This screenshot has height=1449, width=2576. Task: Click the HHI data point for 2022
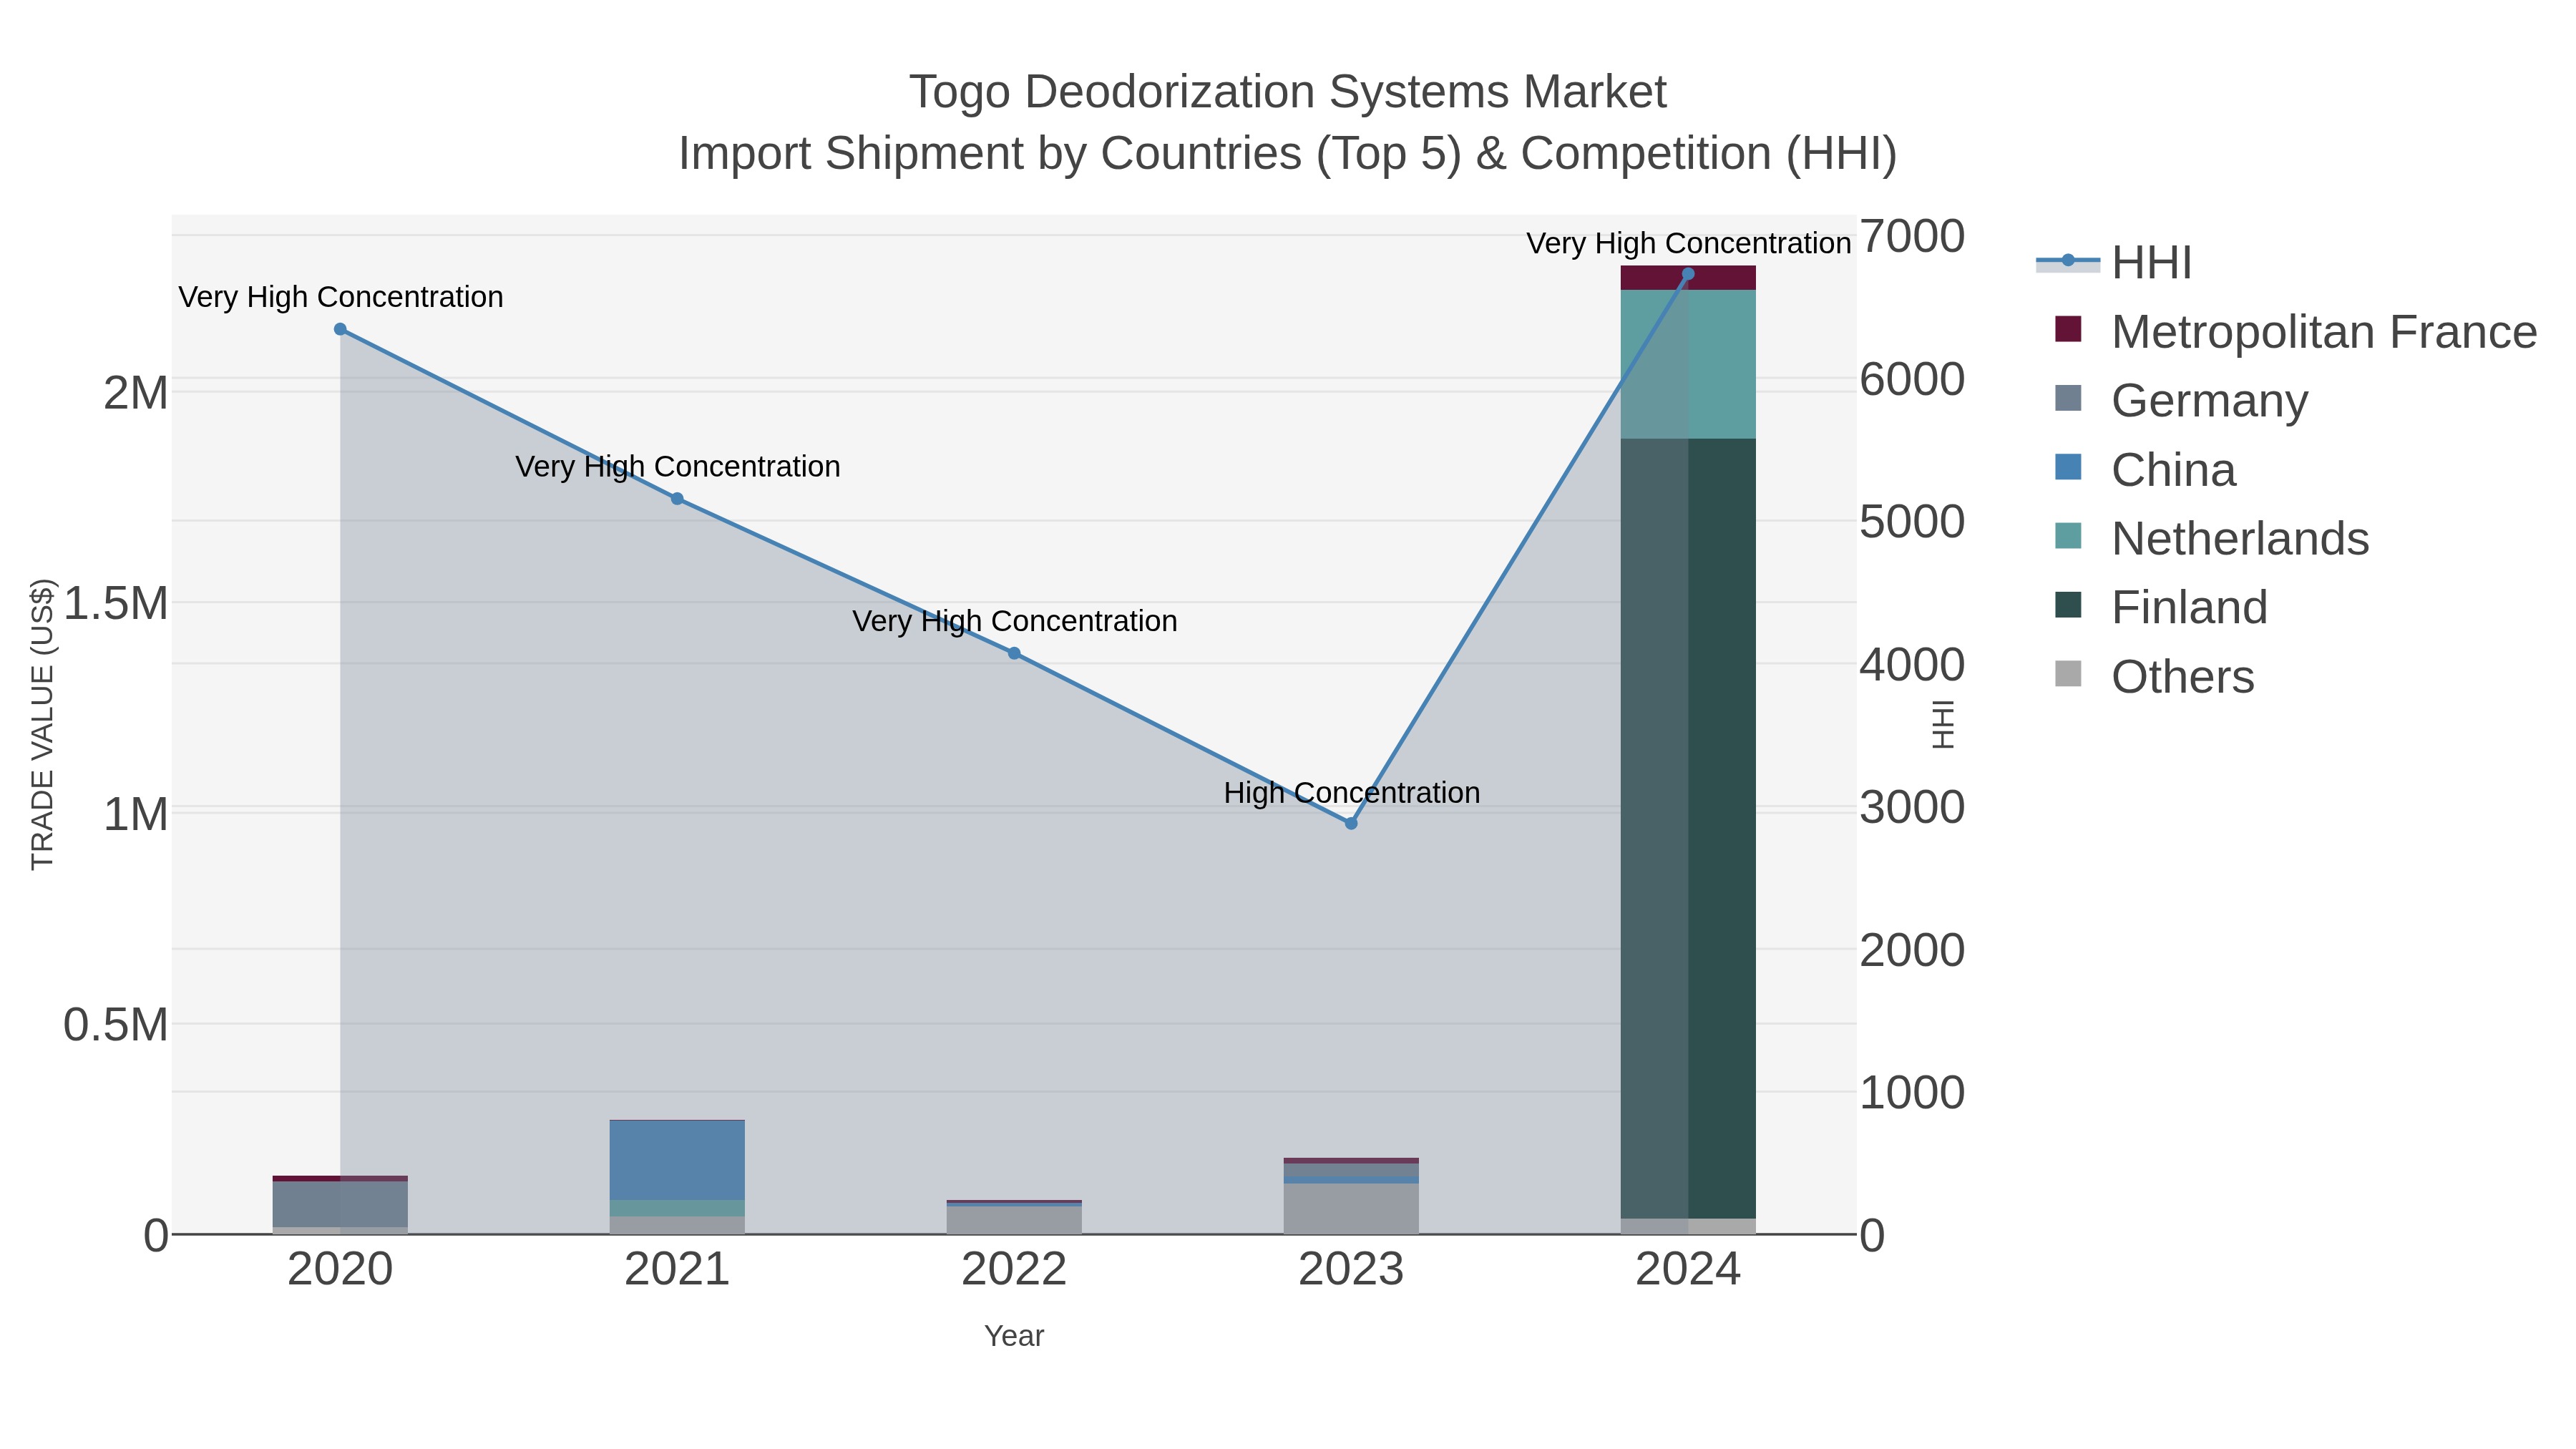(1014, 653)
